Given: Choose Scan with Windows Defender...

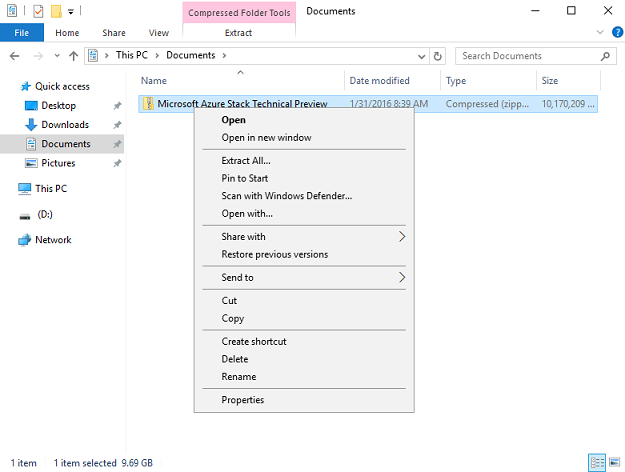Looking at the screenshot, I should 304,196.
